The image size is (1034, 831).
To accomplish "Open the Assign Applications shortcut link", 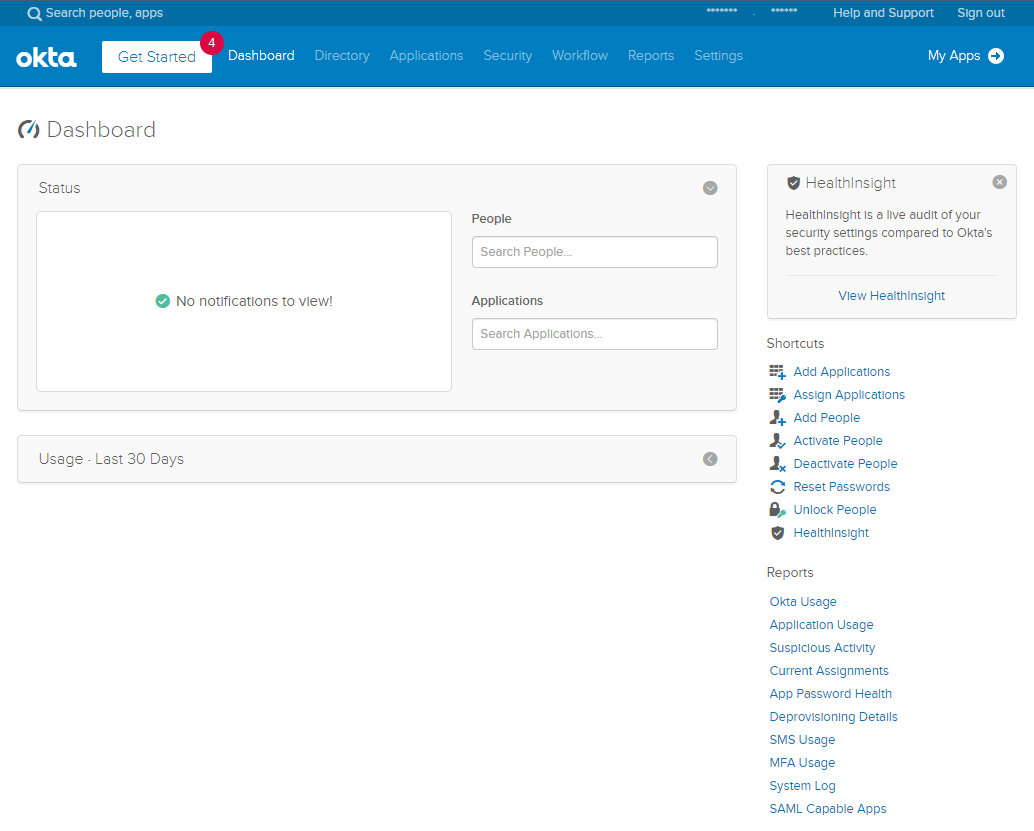I will [849, 395].
